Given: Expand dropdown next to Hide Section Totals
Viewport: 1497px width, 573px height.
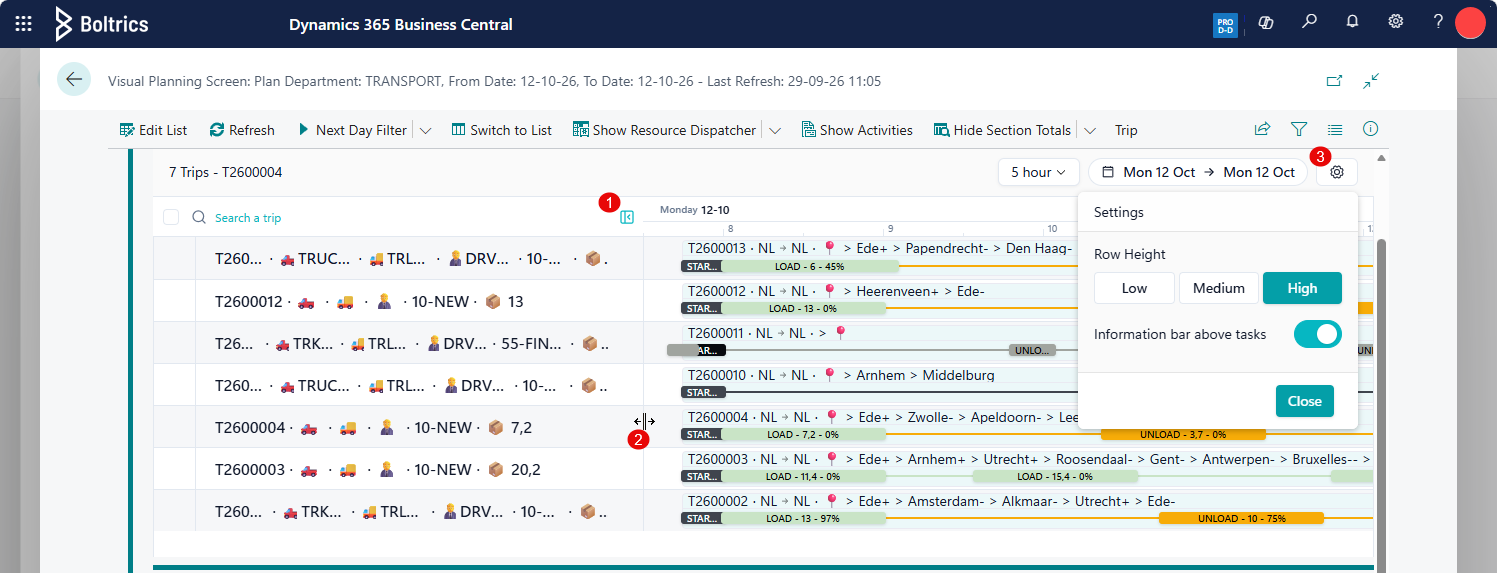Looking at the screenshot, I should click(x=1089, y=130).
